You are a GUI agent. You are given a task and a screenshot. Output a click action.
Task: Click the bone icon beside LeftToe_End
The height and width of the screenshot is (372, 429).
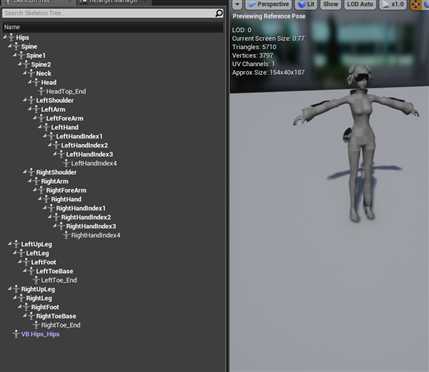(37, 280)
